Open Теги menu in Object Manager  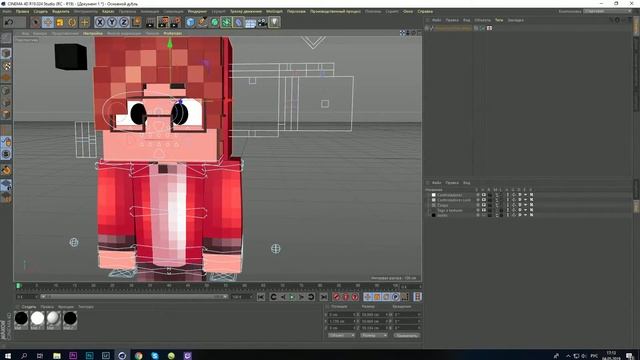tap(499, 20)
